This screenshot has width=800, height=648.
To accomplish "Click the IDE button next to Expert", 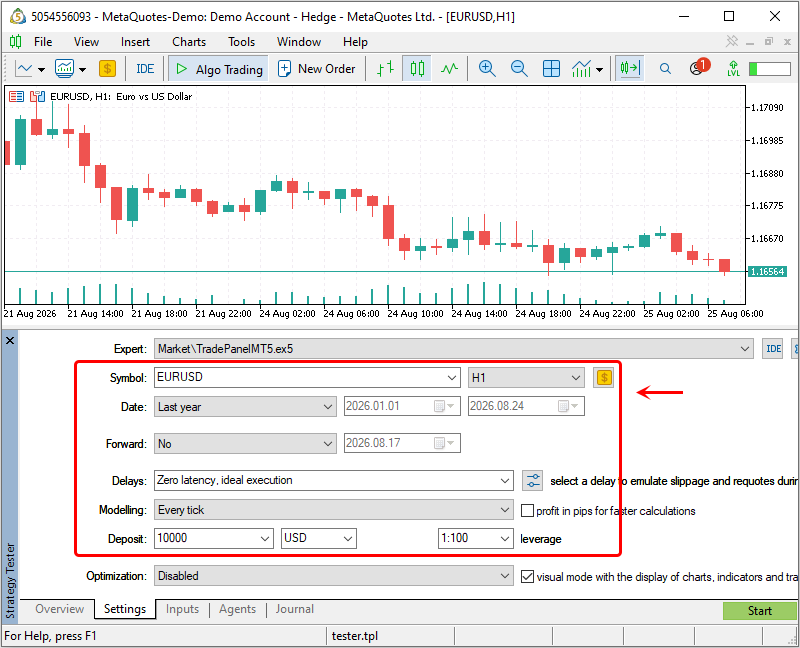I will point(773,349).
